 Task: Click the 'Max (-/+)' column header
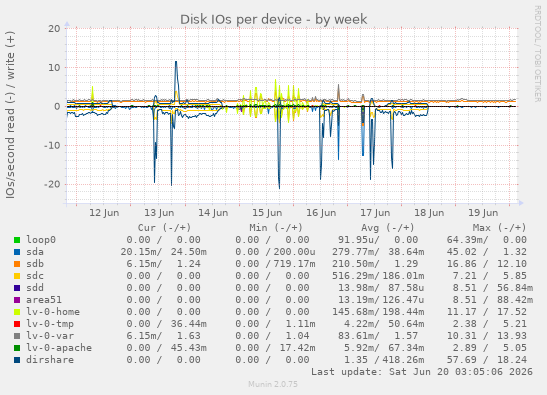coord(499,228)
